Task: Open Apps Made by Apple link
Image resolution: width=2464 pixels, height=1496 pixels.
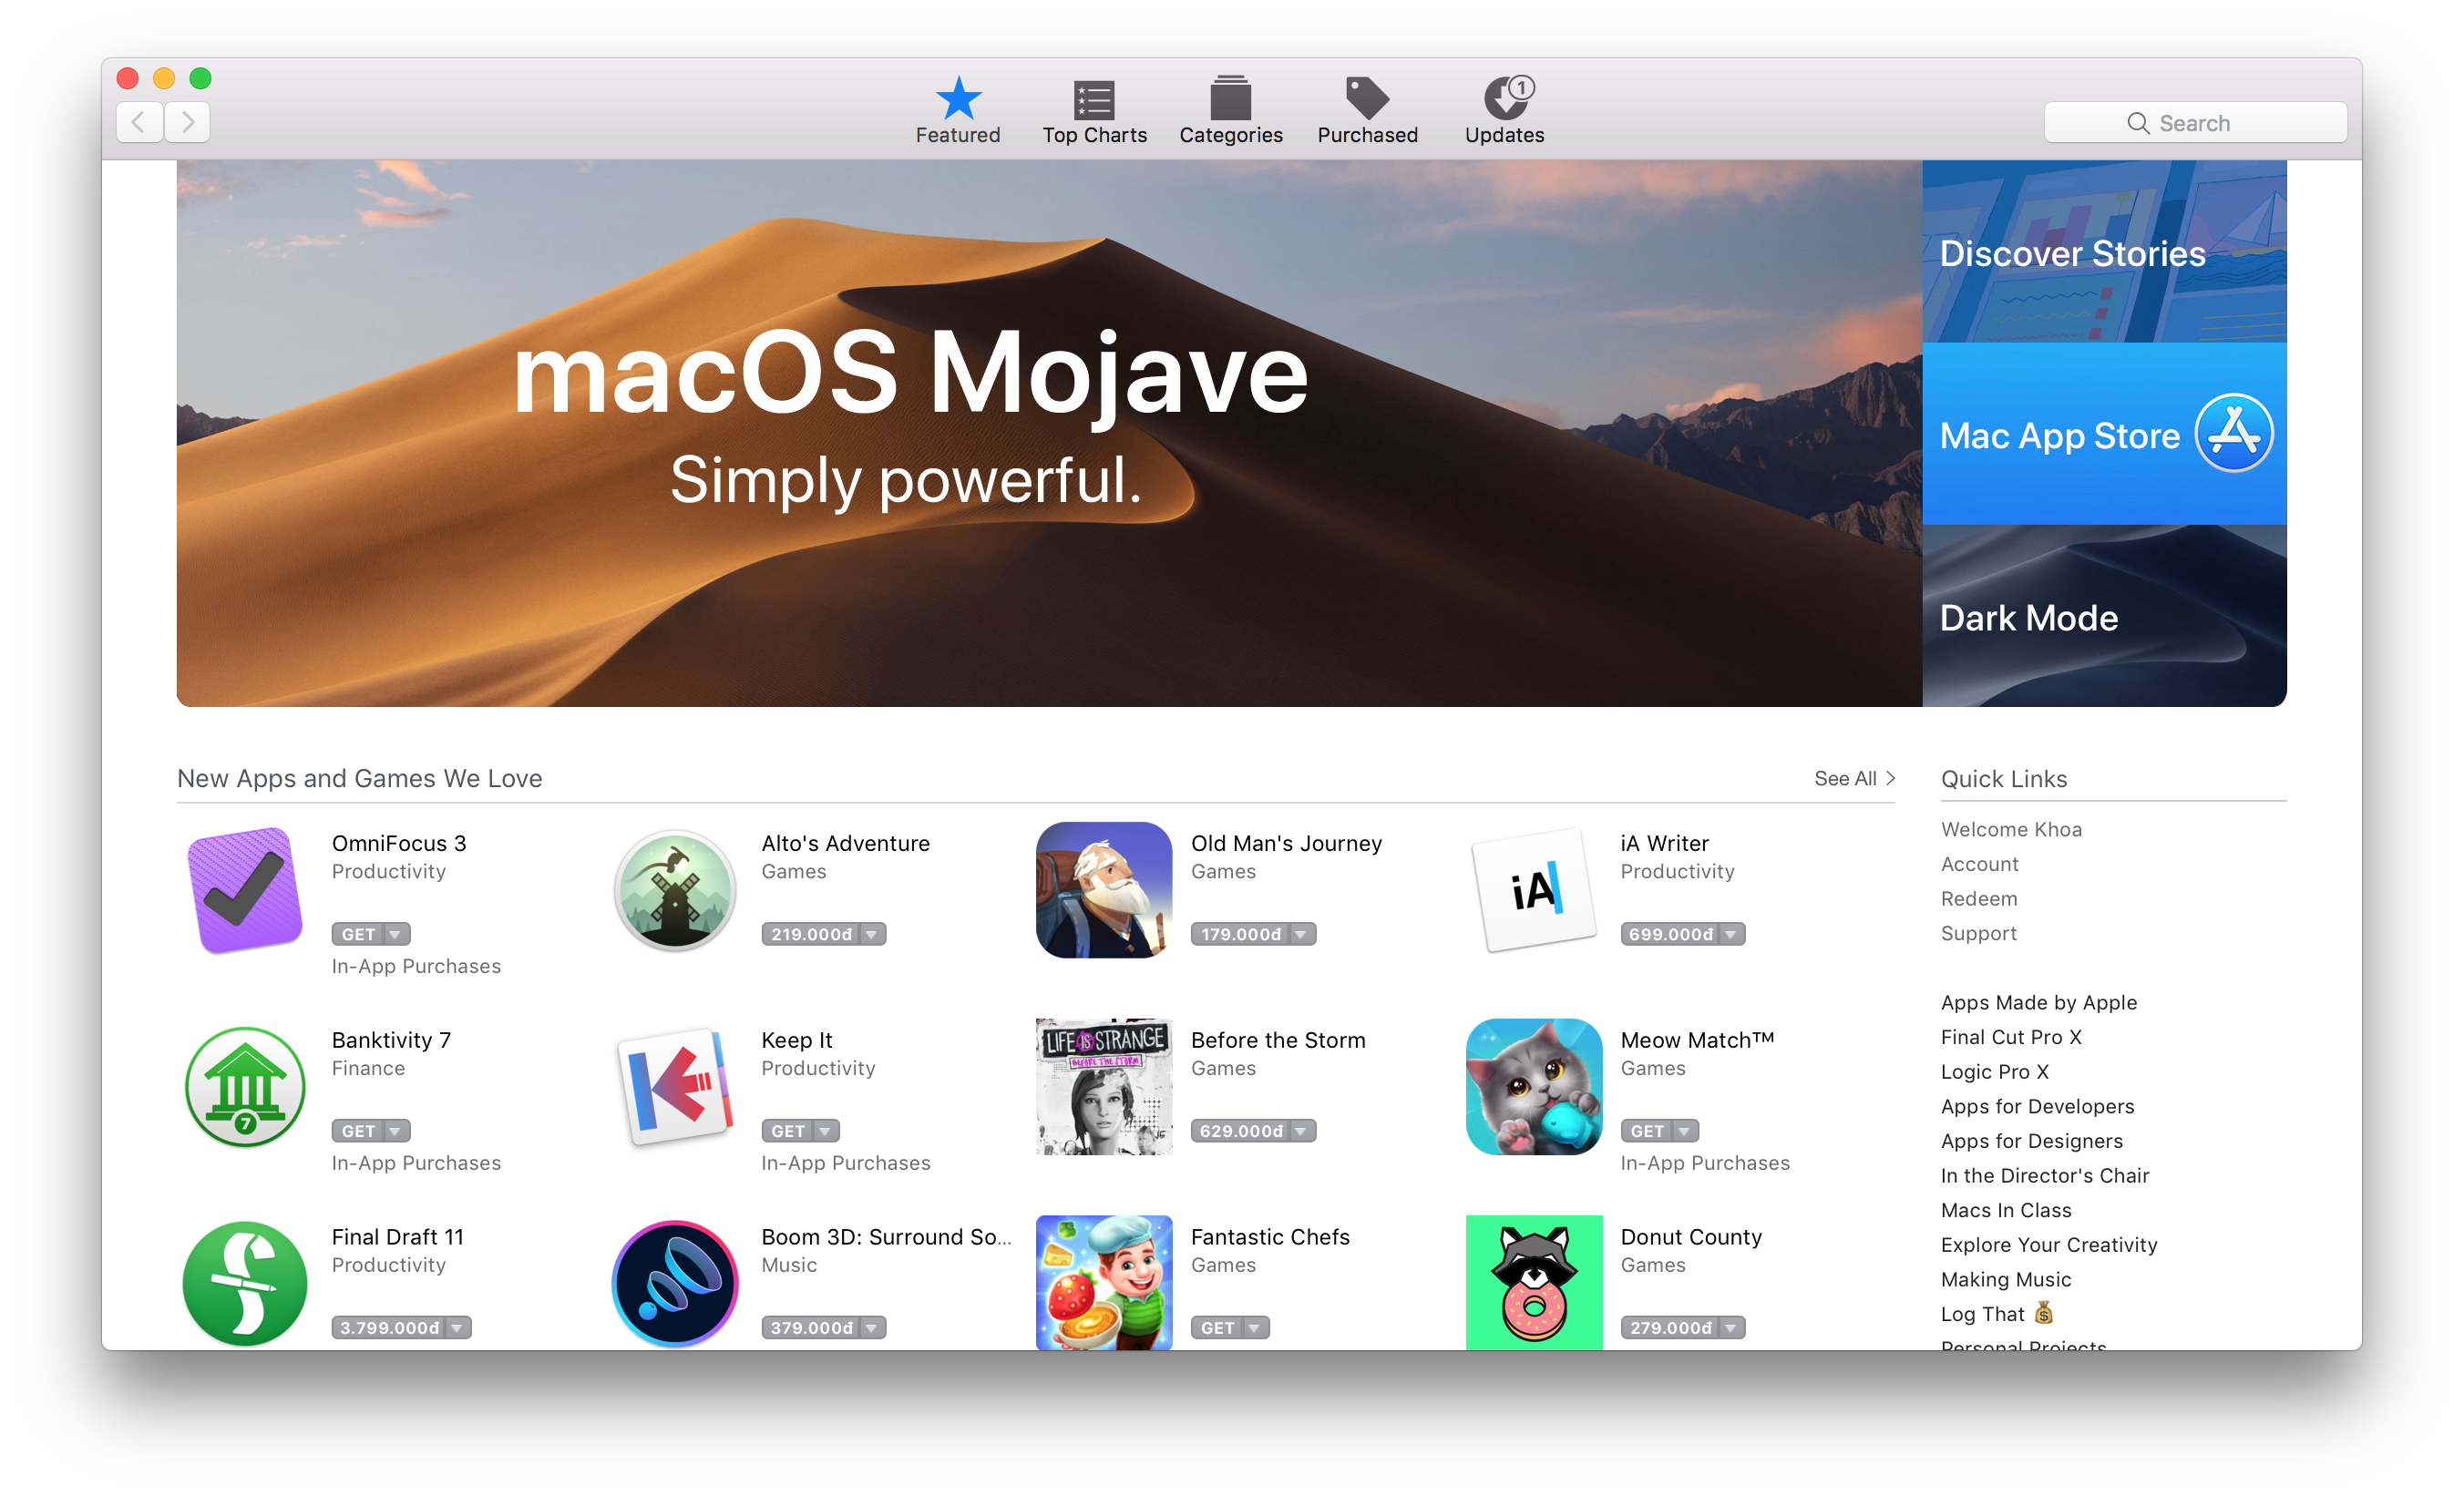Action: (2038, 1002)
